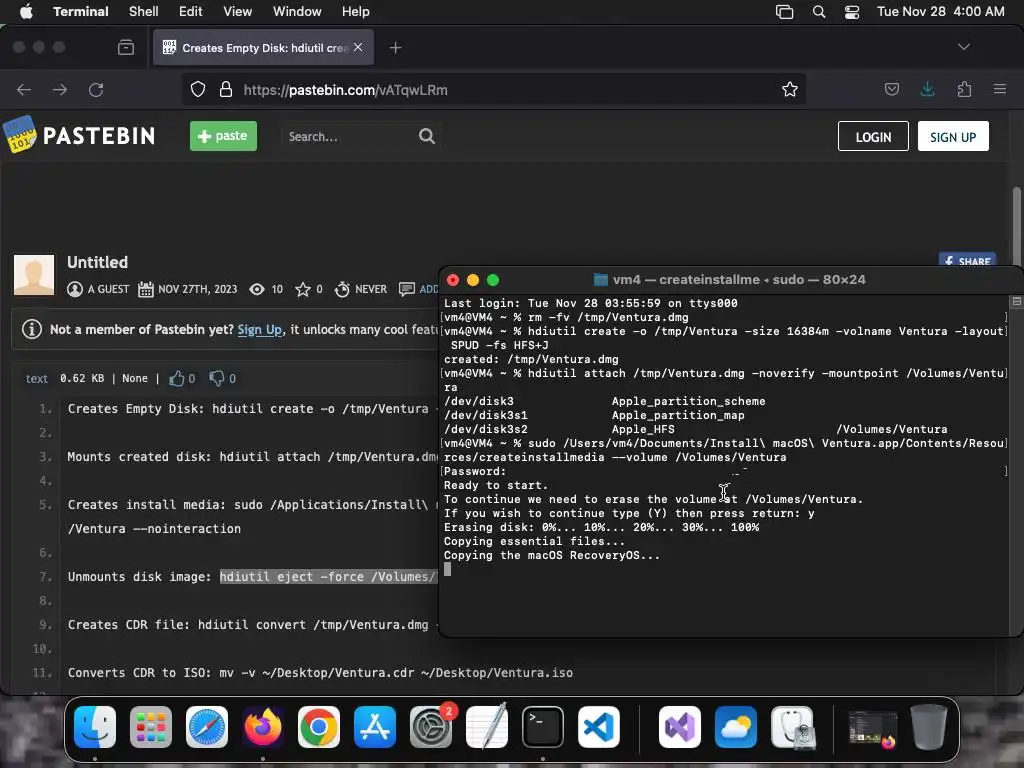Click the date and time in menu bar
This screenshot has height=768, width=1024.
click(x=940, y=11)
